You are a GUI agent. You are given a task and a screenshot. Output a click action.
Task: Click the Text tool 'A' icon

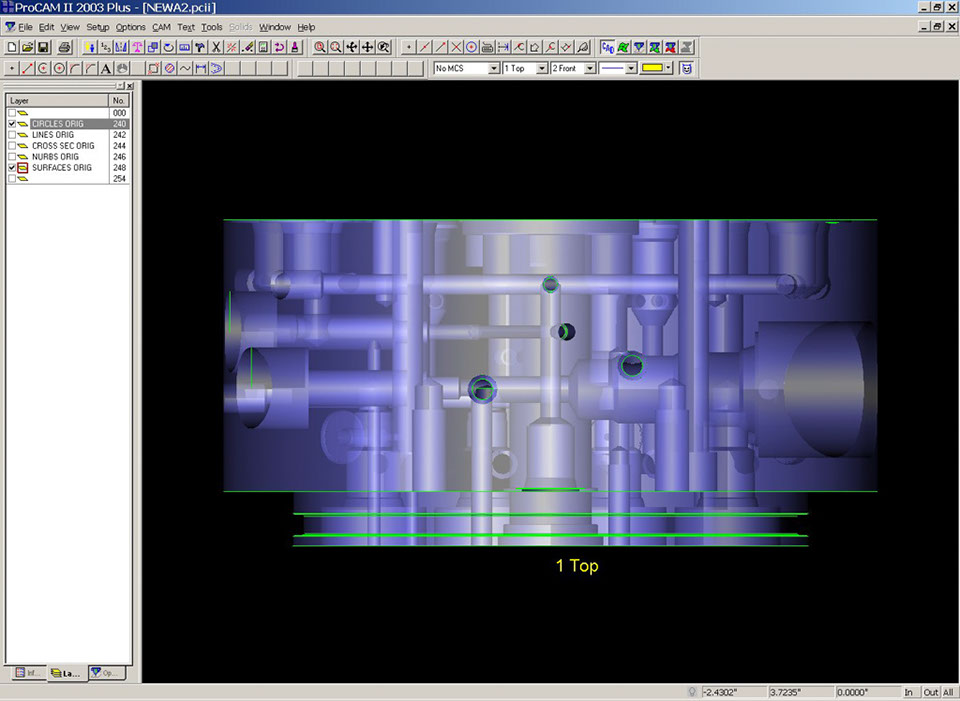point(106,69)
